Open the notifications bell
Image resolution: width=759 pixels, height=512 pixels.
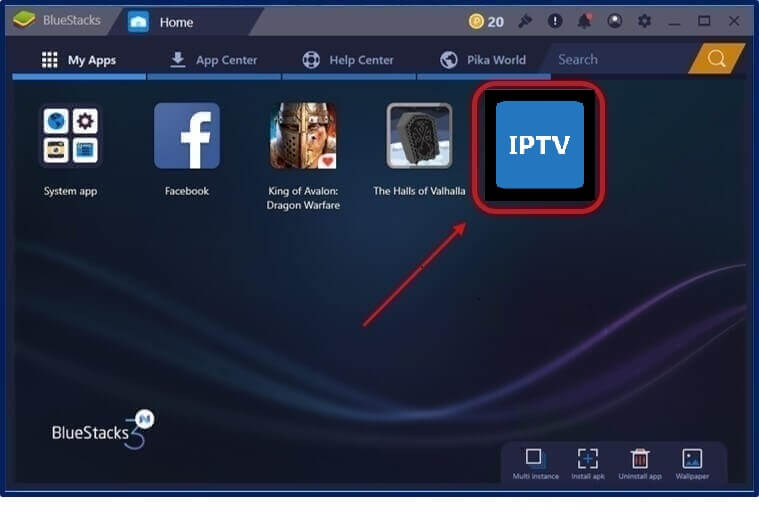(x=585, y=21)
